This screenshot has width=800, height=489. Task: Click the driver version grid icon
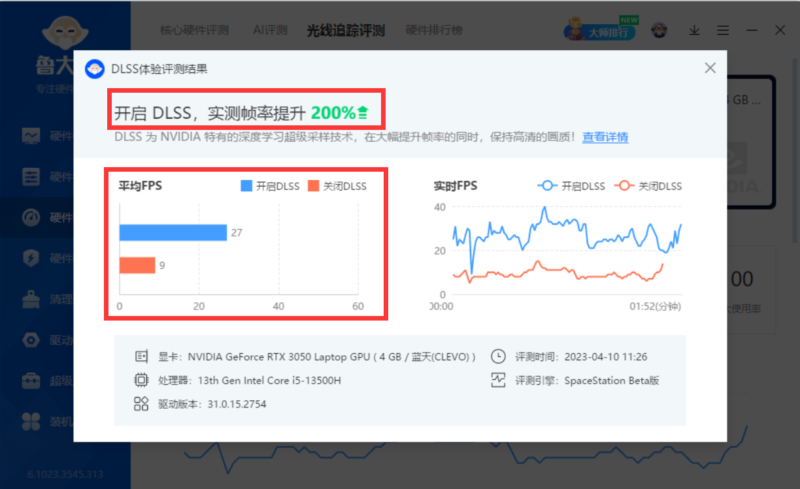pyautogui.click(x=141, y=404)
